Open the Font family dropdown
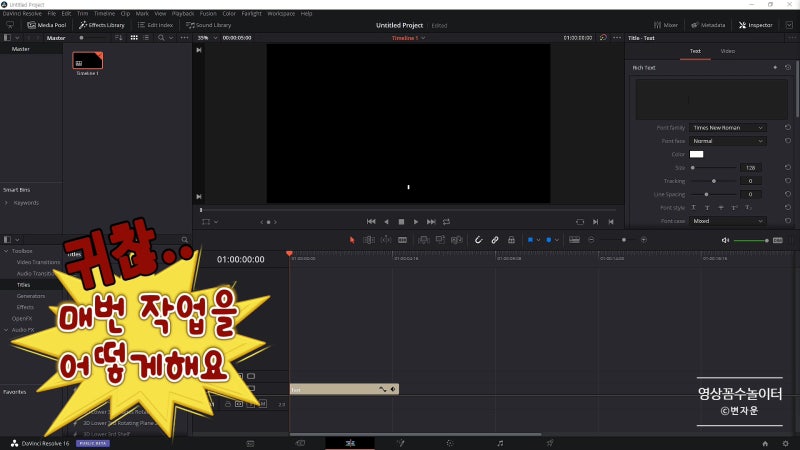 coord(728,128)
